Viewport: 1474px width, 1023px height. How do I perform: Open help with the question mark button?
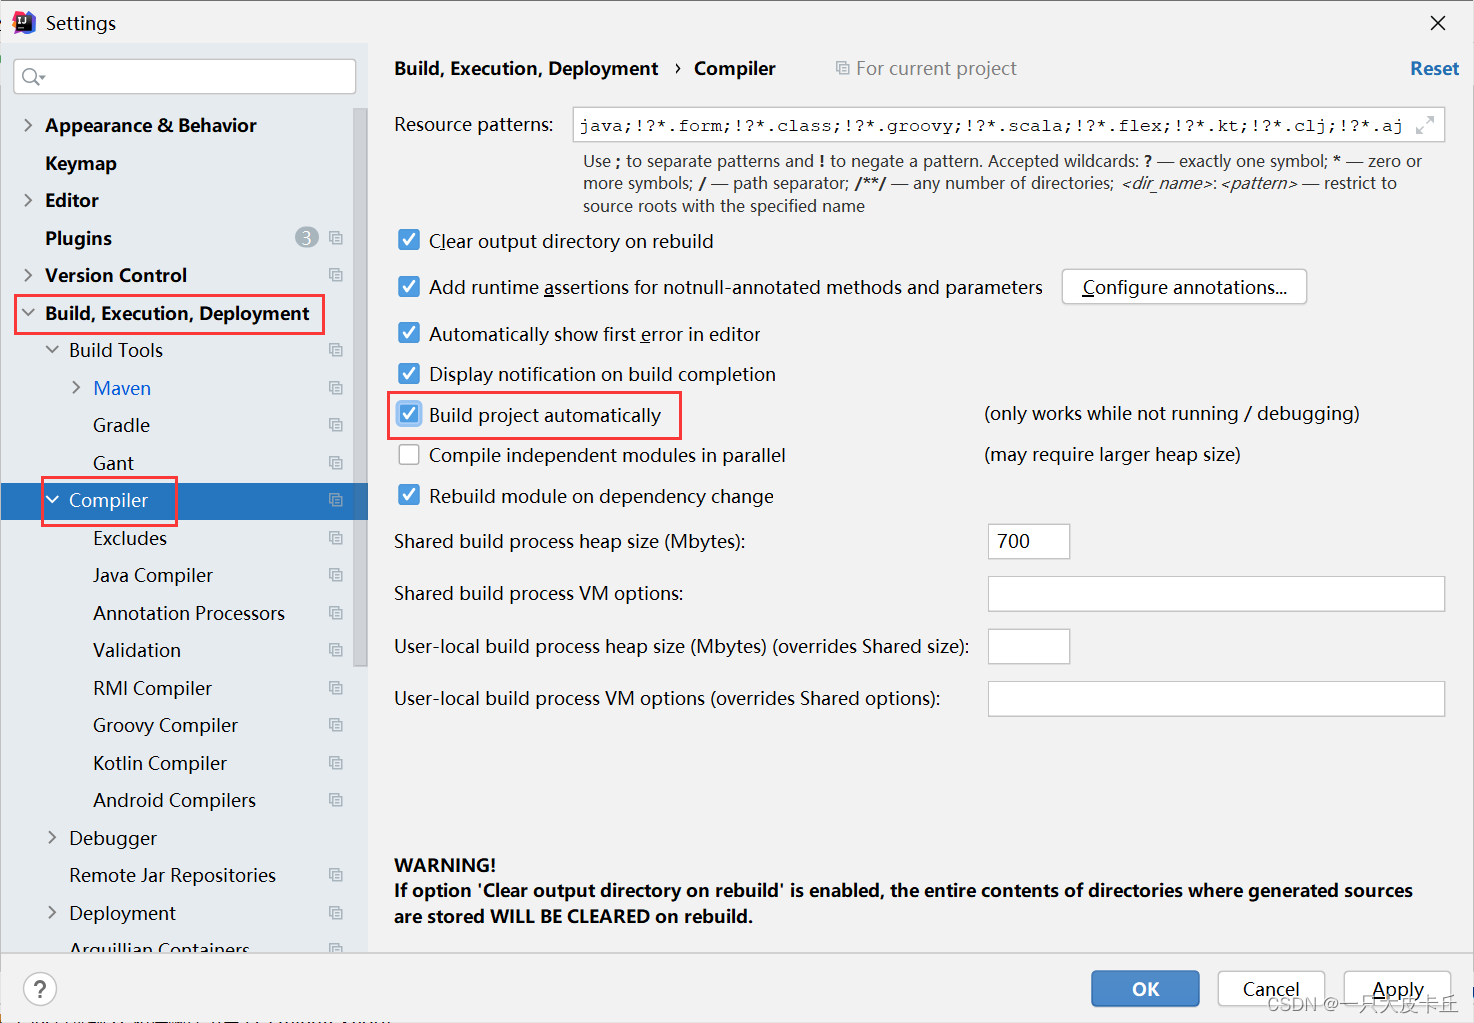tap(40, 990)
